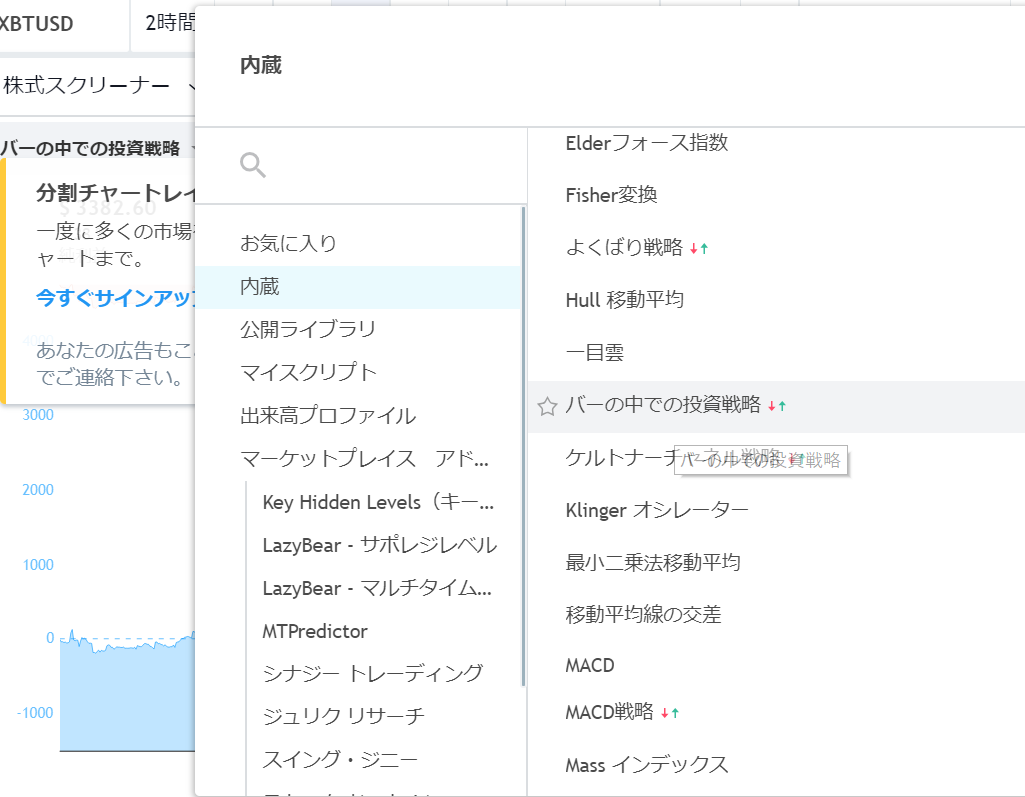
Task: Select the 内蔵 category
Action: pyautogui.click(x=260, y=287)
